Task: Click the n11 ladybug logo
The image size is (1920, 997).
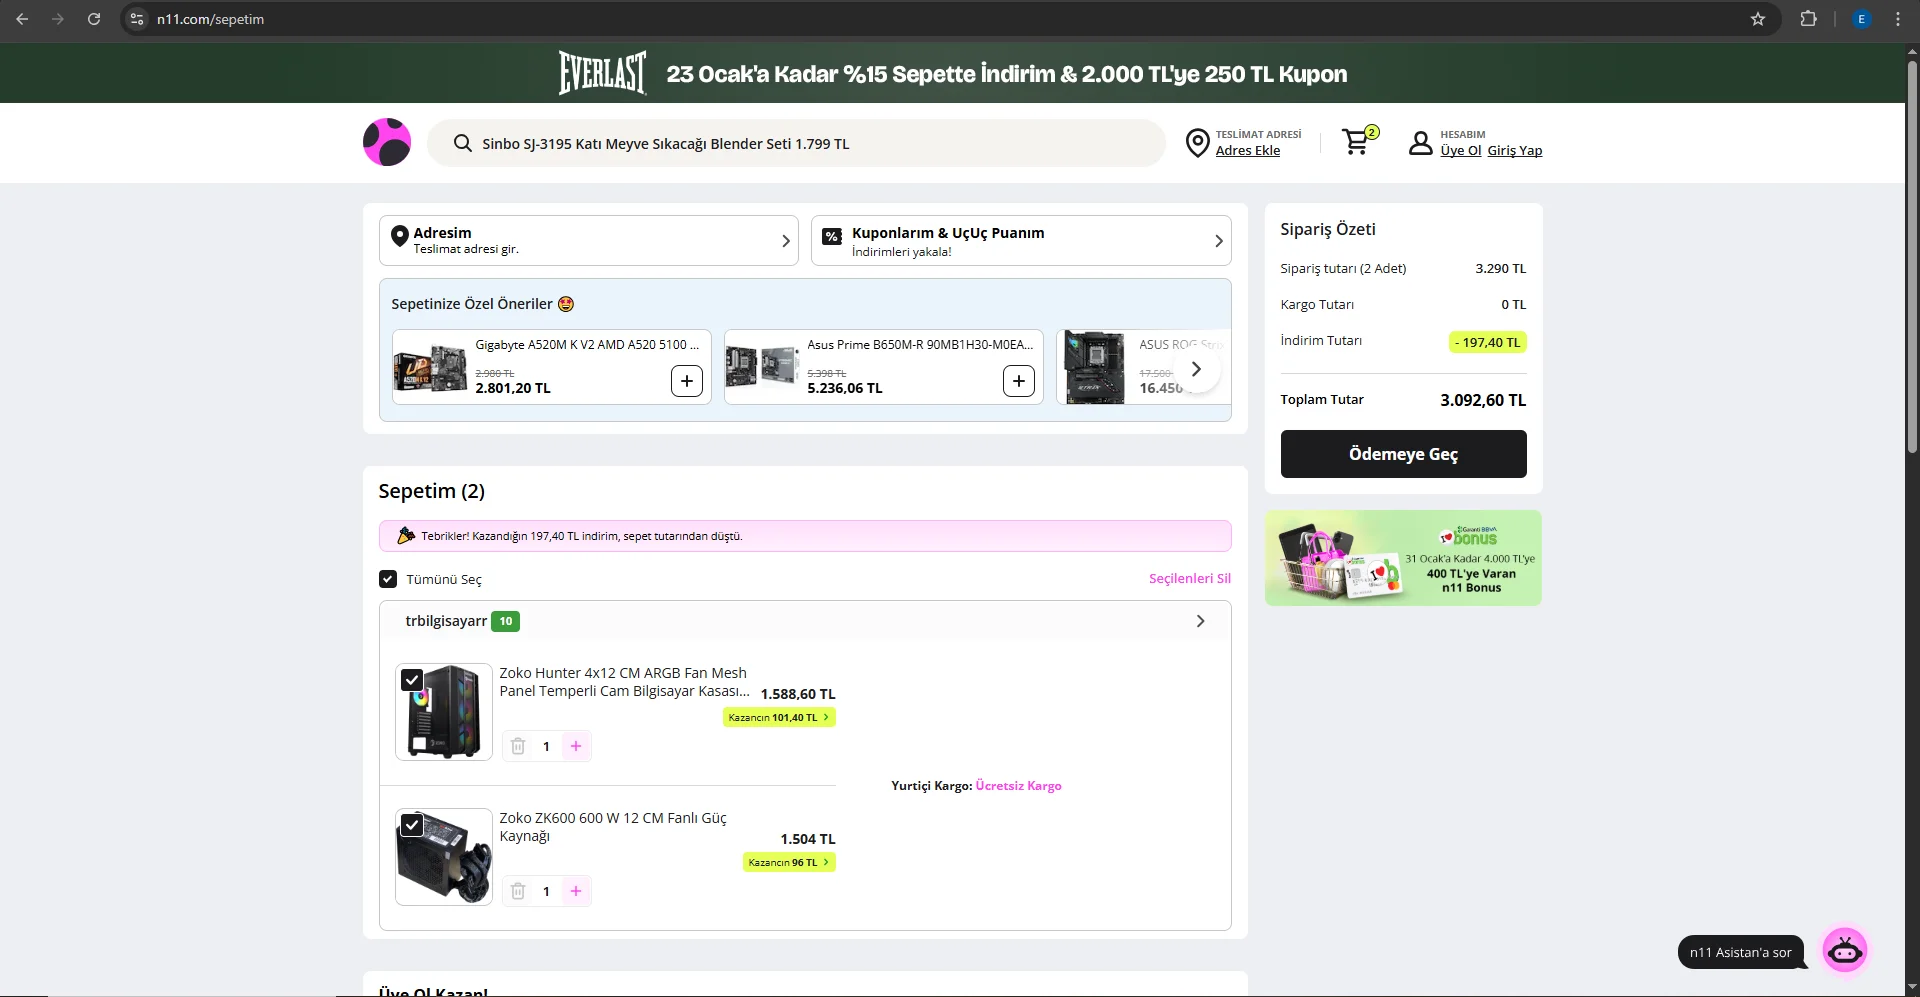Action: pos(387,142)
